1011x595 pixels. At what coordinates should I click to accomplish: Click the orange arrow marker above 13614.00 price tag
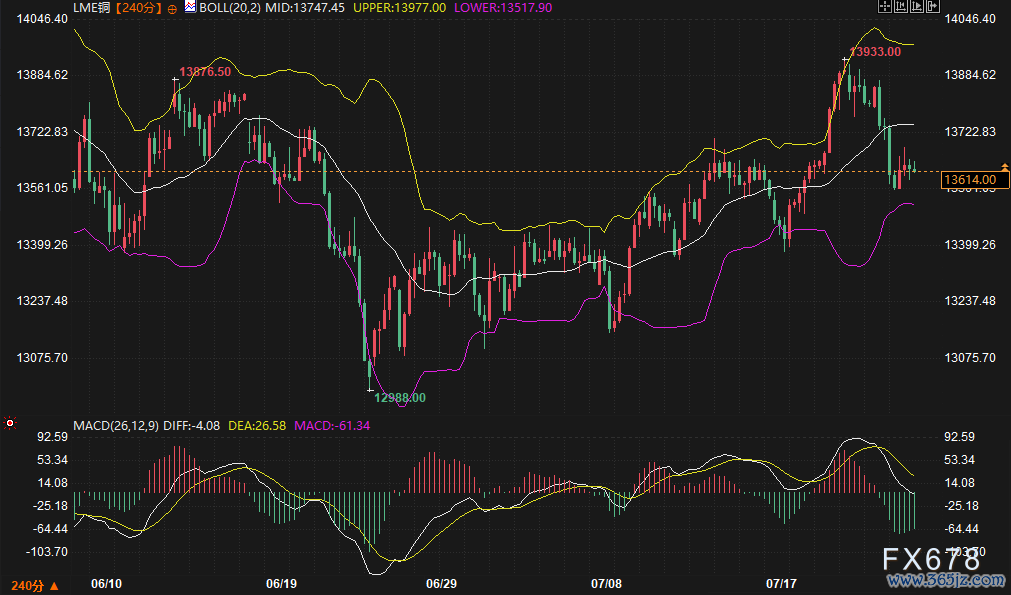click(1005, 167)
